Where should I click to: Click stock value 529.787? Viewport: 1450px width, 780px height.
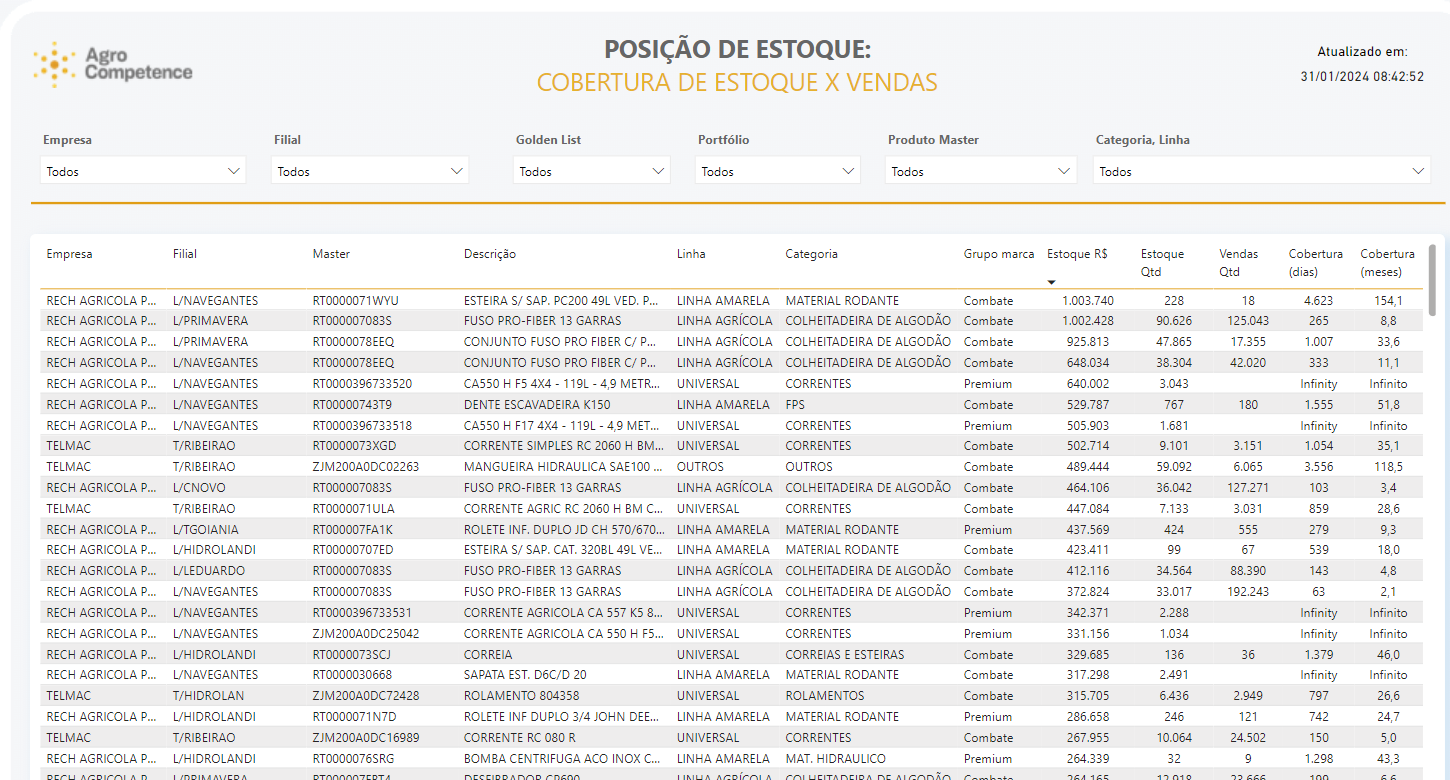[x=1088, y=405]
